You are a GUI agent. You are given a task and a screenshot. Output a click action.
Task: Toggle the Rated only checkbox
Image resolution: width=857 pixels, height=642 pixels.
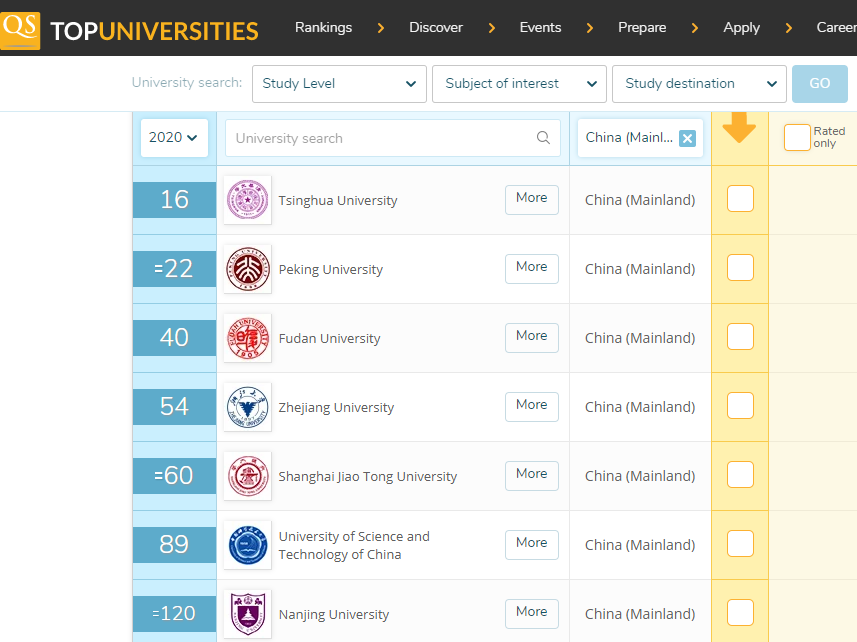pyautogui.click(x=797, y=137)
